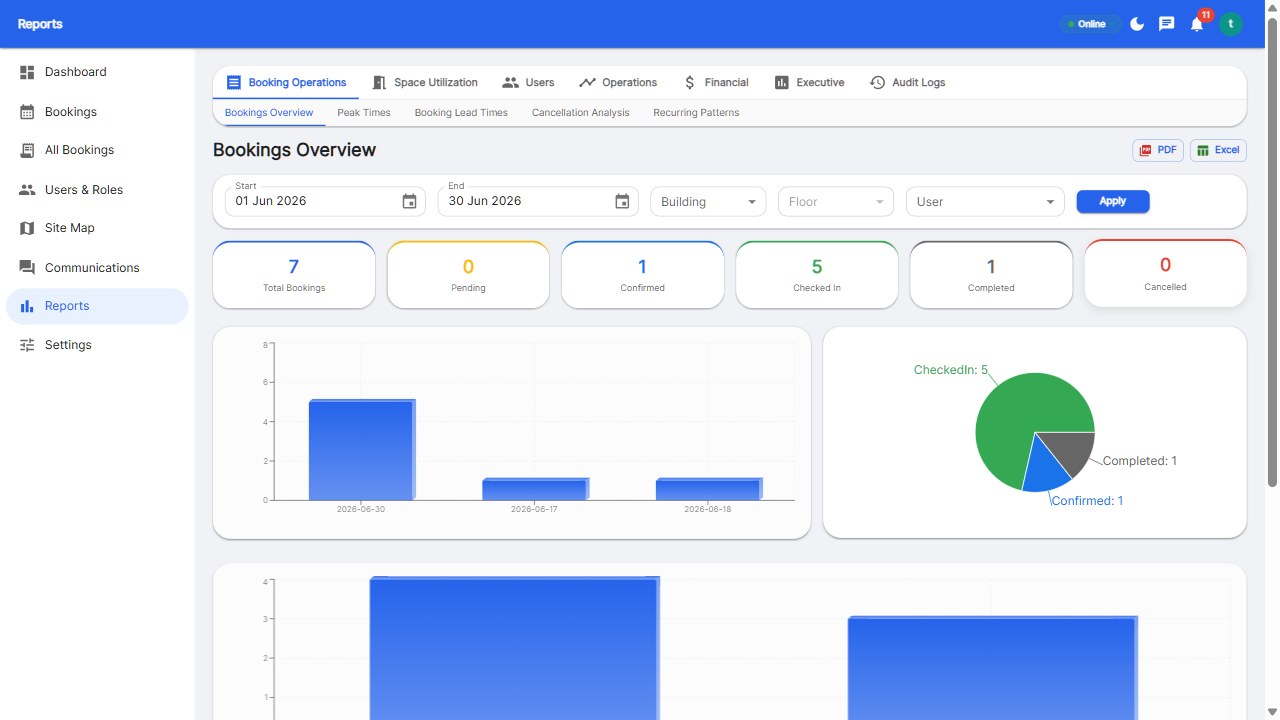Viewport: 1280px width, 720px height.
Task: Click the Communications chat icon
Action: click(x=27, y=268)
